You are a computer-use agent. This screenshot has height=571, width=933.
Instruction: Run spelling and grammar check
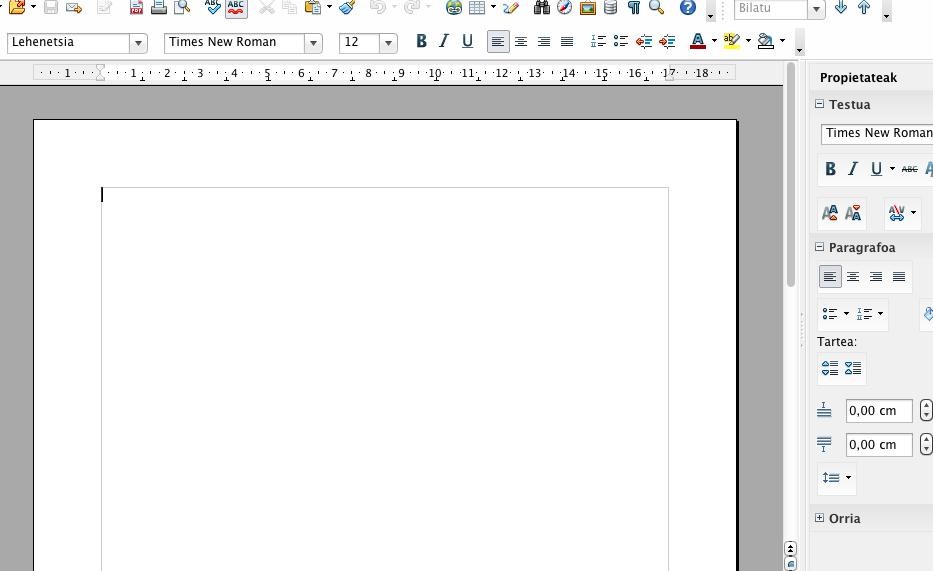point(212,7)
